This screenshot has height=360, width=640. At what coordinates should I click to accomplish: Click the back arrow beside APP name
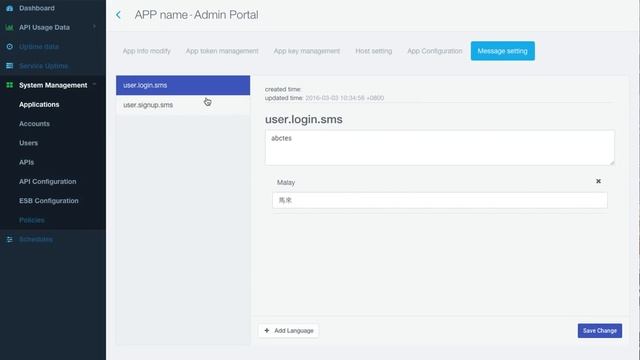point(118,15)
